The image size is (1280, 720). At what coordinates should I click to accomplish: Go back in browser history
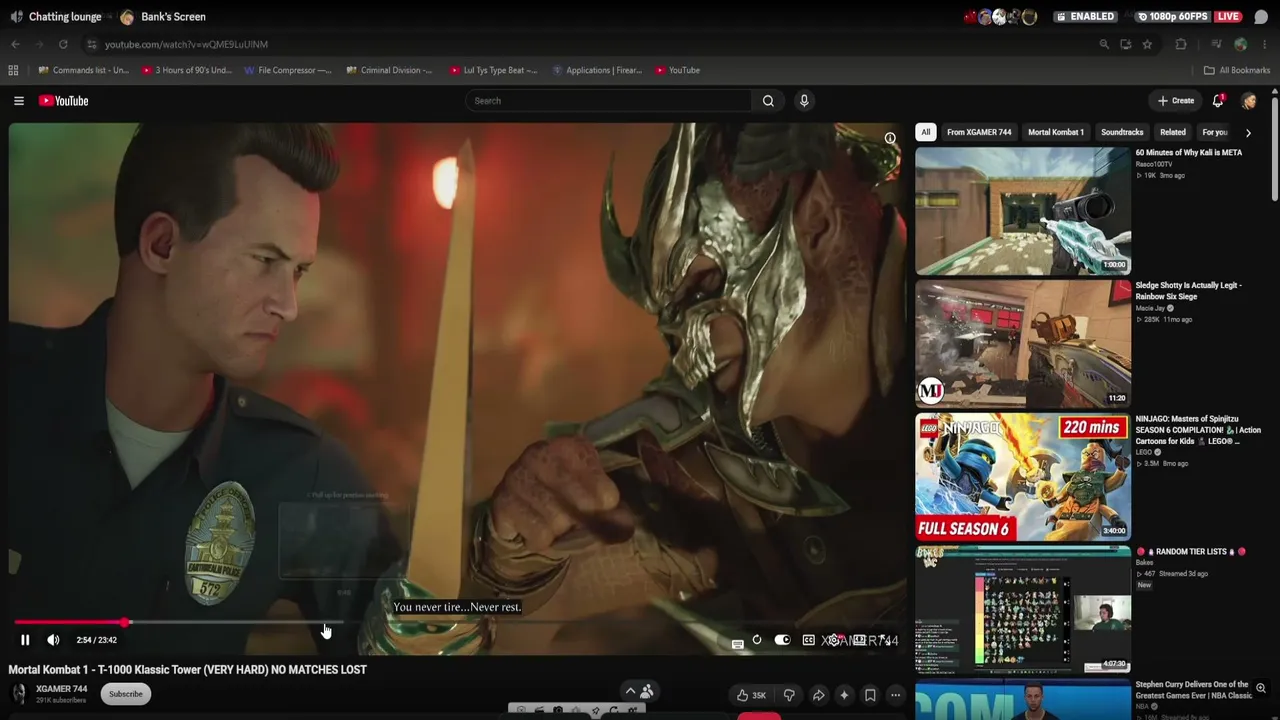point(15,44)
